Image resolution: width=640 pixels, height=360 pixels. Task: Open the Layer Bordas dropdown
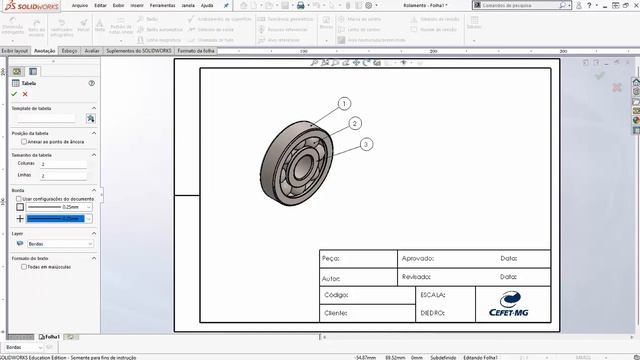90,244
